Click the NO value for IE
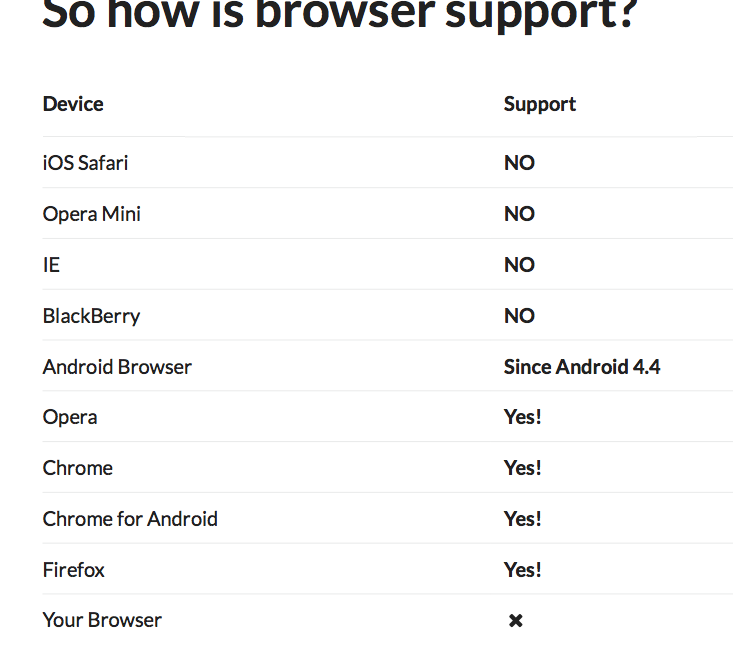This screenshot has width=733, height=664. (519, 265)
